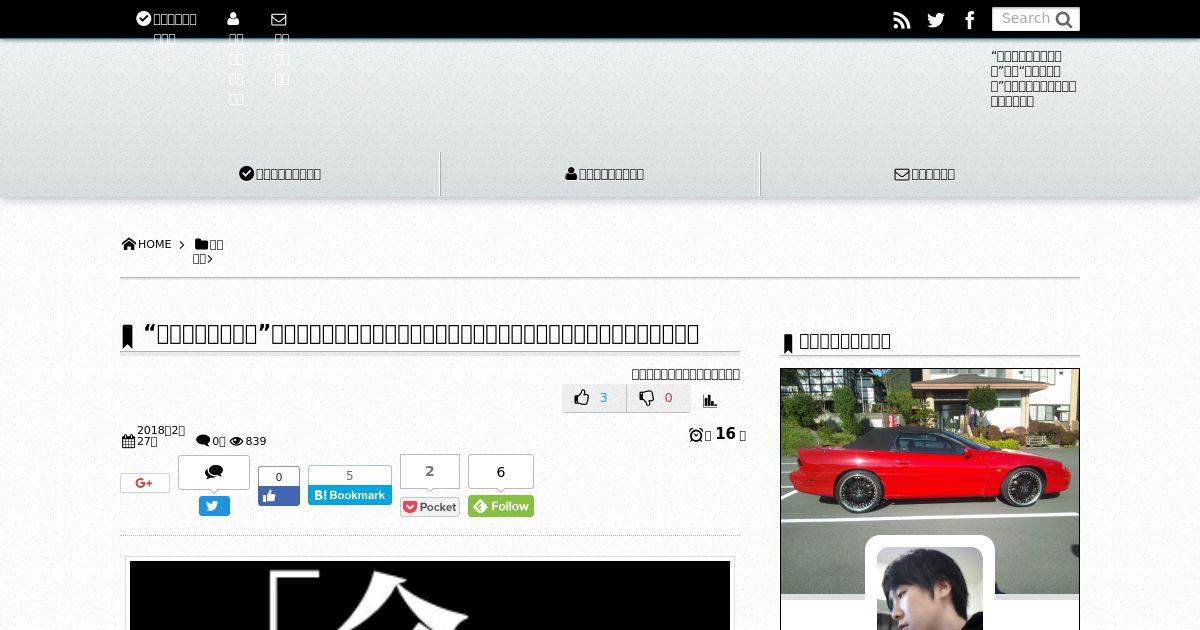Open the person menu item in top bar
The width and height of the screenshot is (1200, 630).
235,57
